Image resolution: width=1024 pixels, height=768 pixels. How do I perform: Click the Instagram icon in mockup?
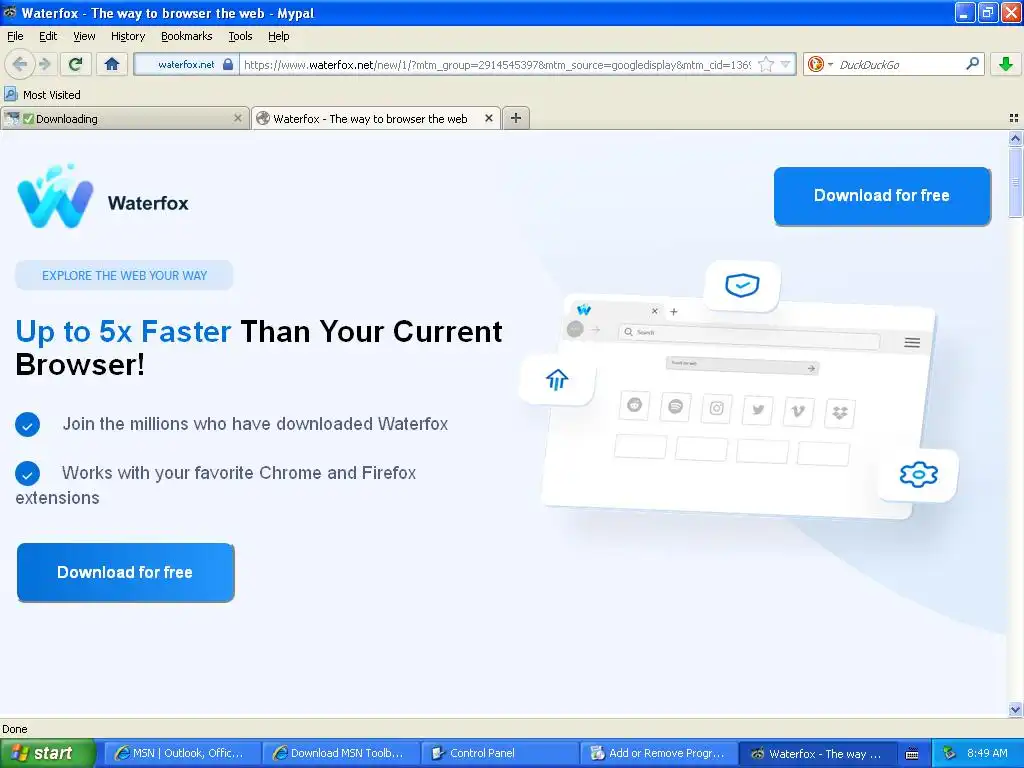pos(716,409)
